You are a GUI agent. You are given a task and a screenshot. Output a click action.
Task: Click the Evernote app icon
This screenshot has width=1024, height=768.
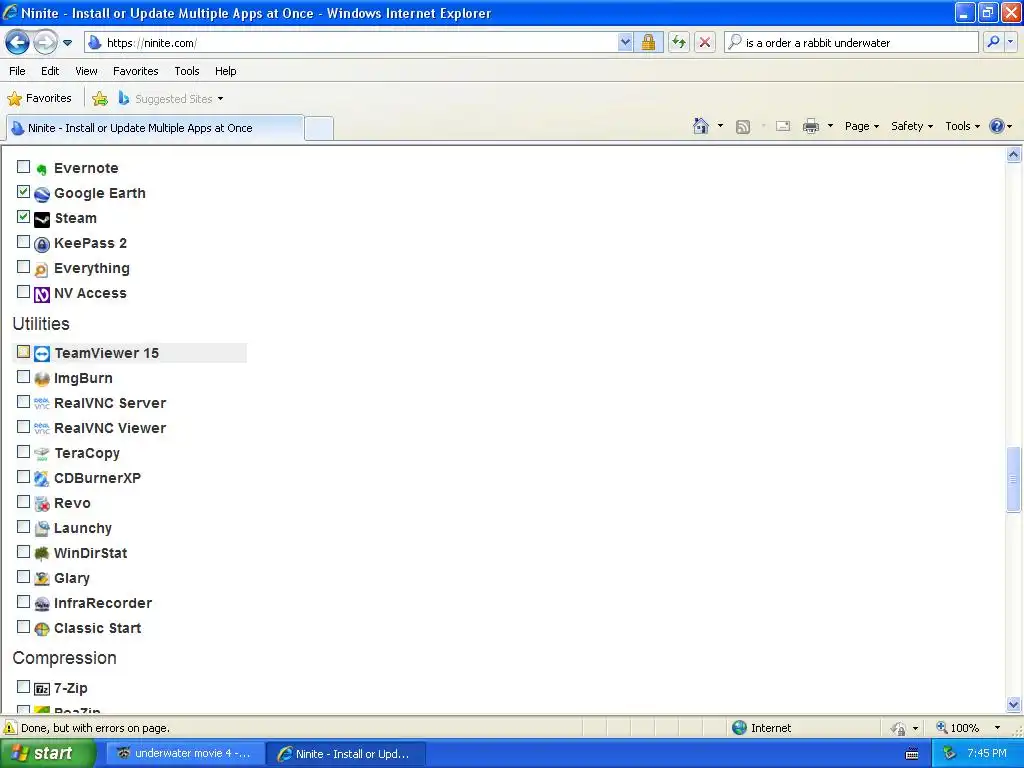click(42, 169)
